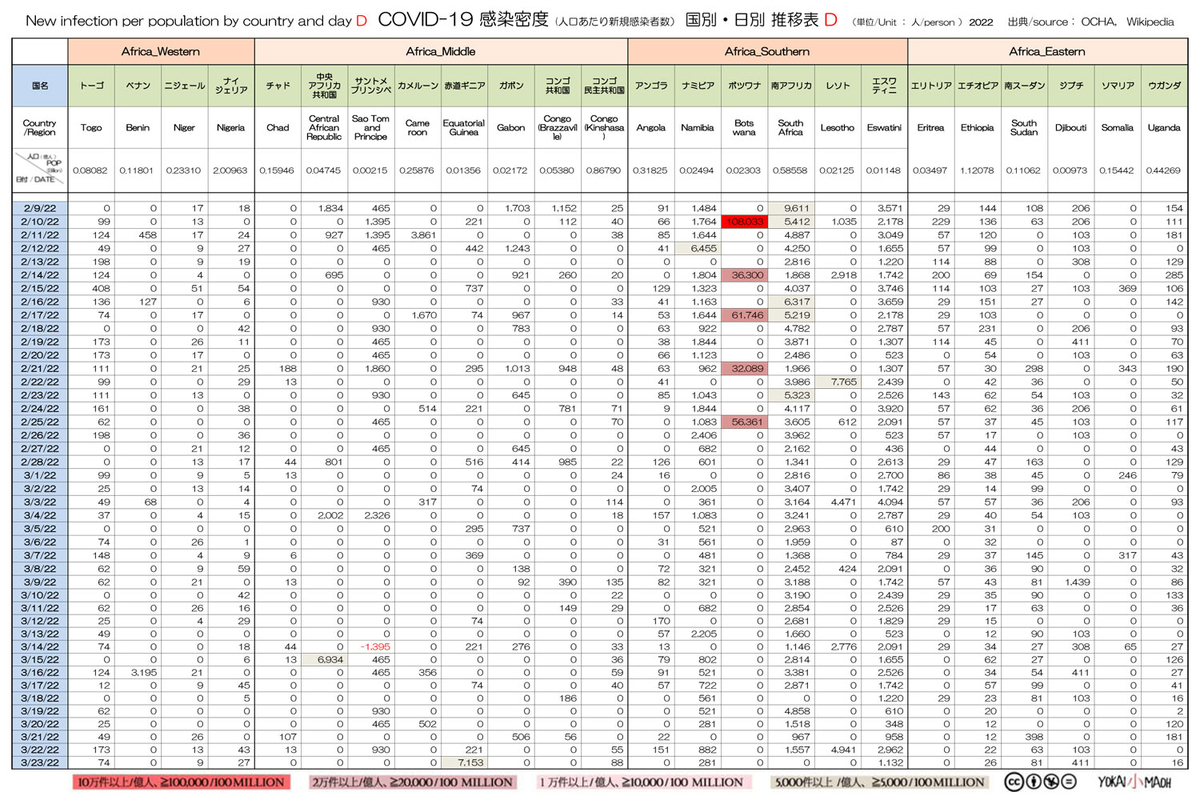Click the Equatorial Guinea column header
The image size is (1200, 800).
coord(464,128)
